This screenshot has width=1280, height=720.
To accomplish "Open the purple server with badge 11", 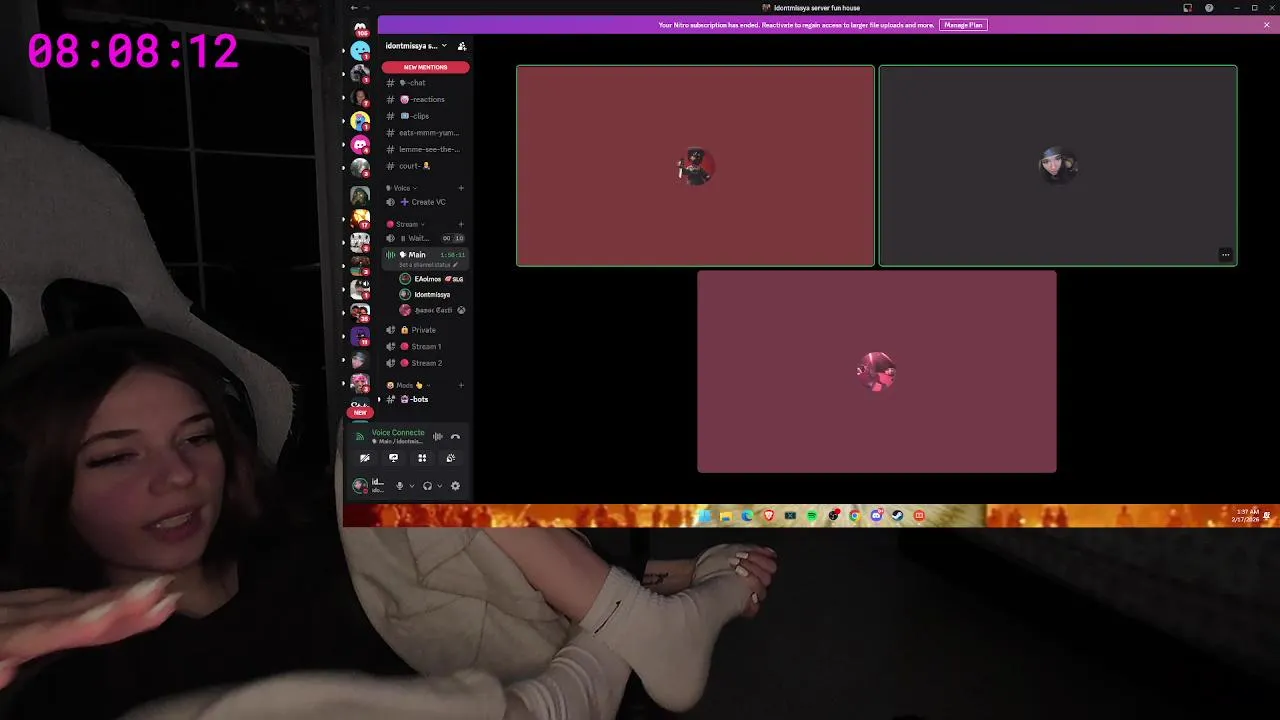I will pos(360,336).
